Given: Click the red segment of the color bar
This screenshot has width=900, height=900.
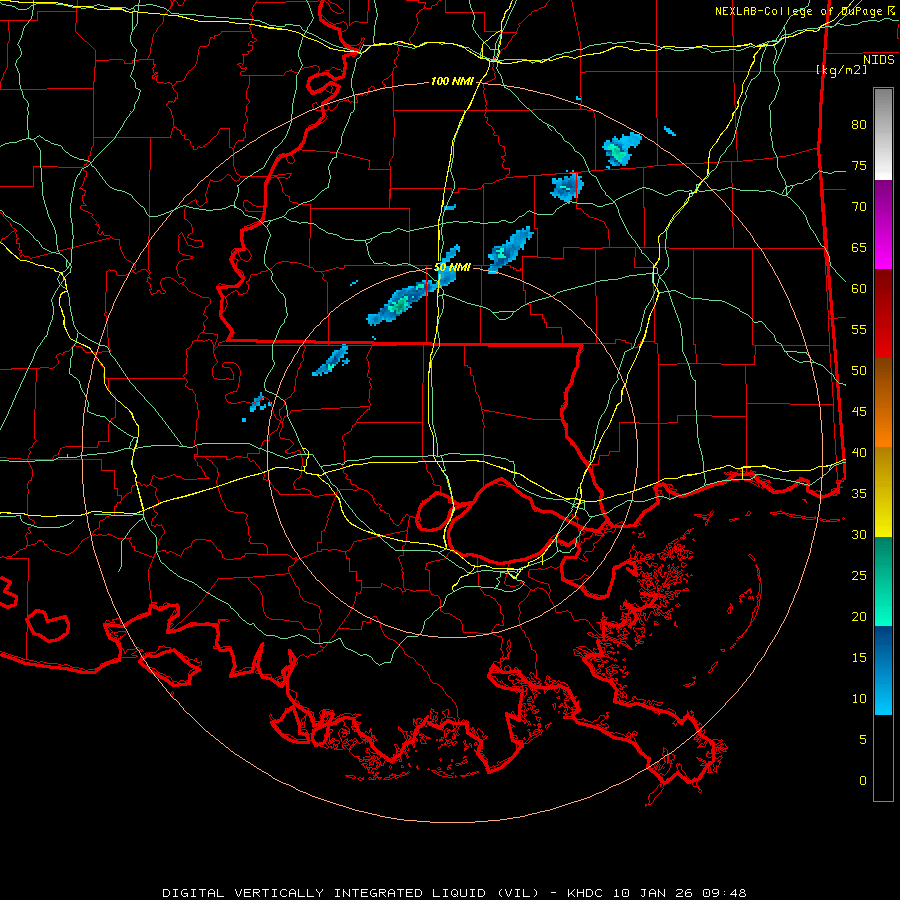Looking at the screenshot, I should point(883,314).
